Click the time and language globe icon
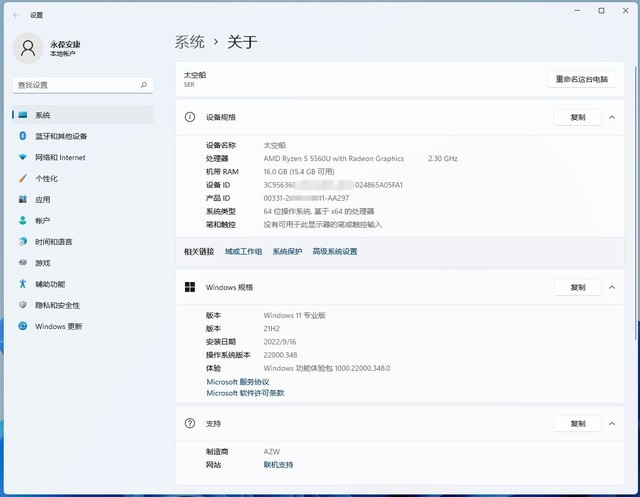 click(x=23, y=242)
